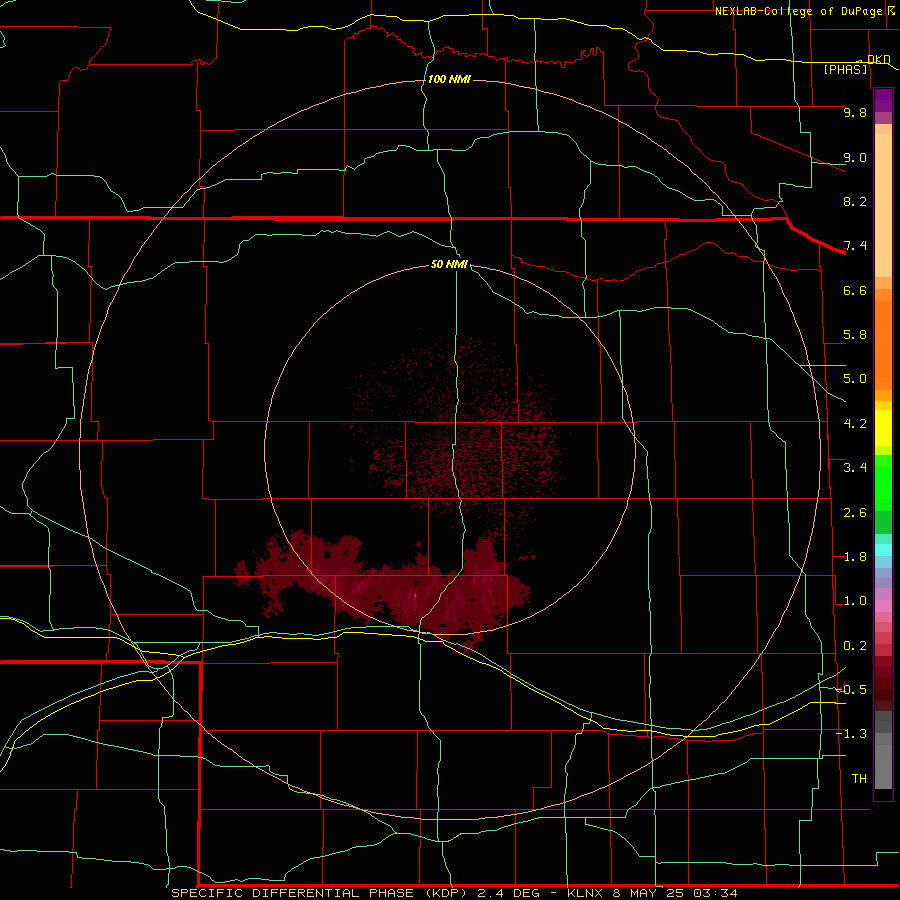900x900 pixels.
Task: Pick the pink segment of the color bar
Action: pyautogui.click(x=883, y=606)
